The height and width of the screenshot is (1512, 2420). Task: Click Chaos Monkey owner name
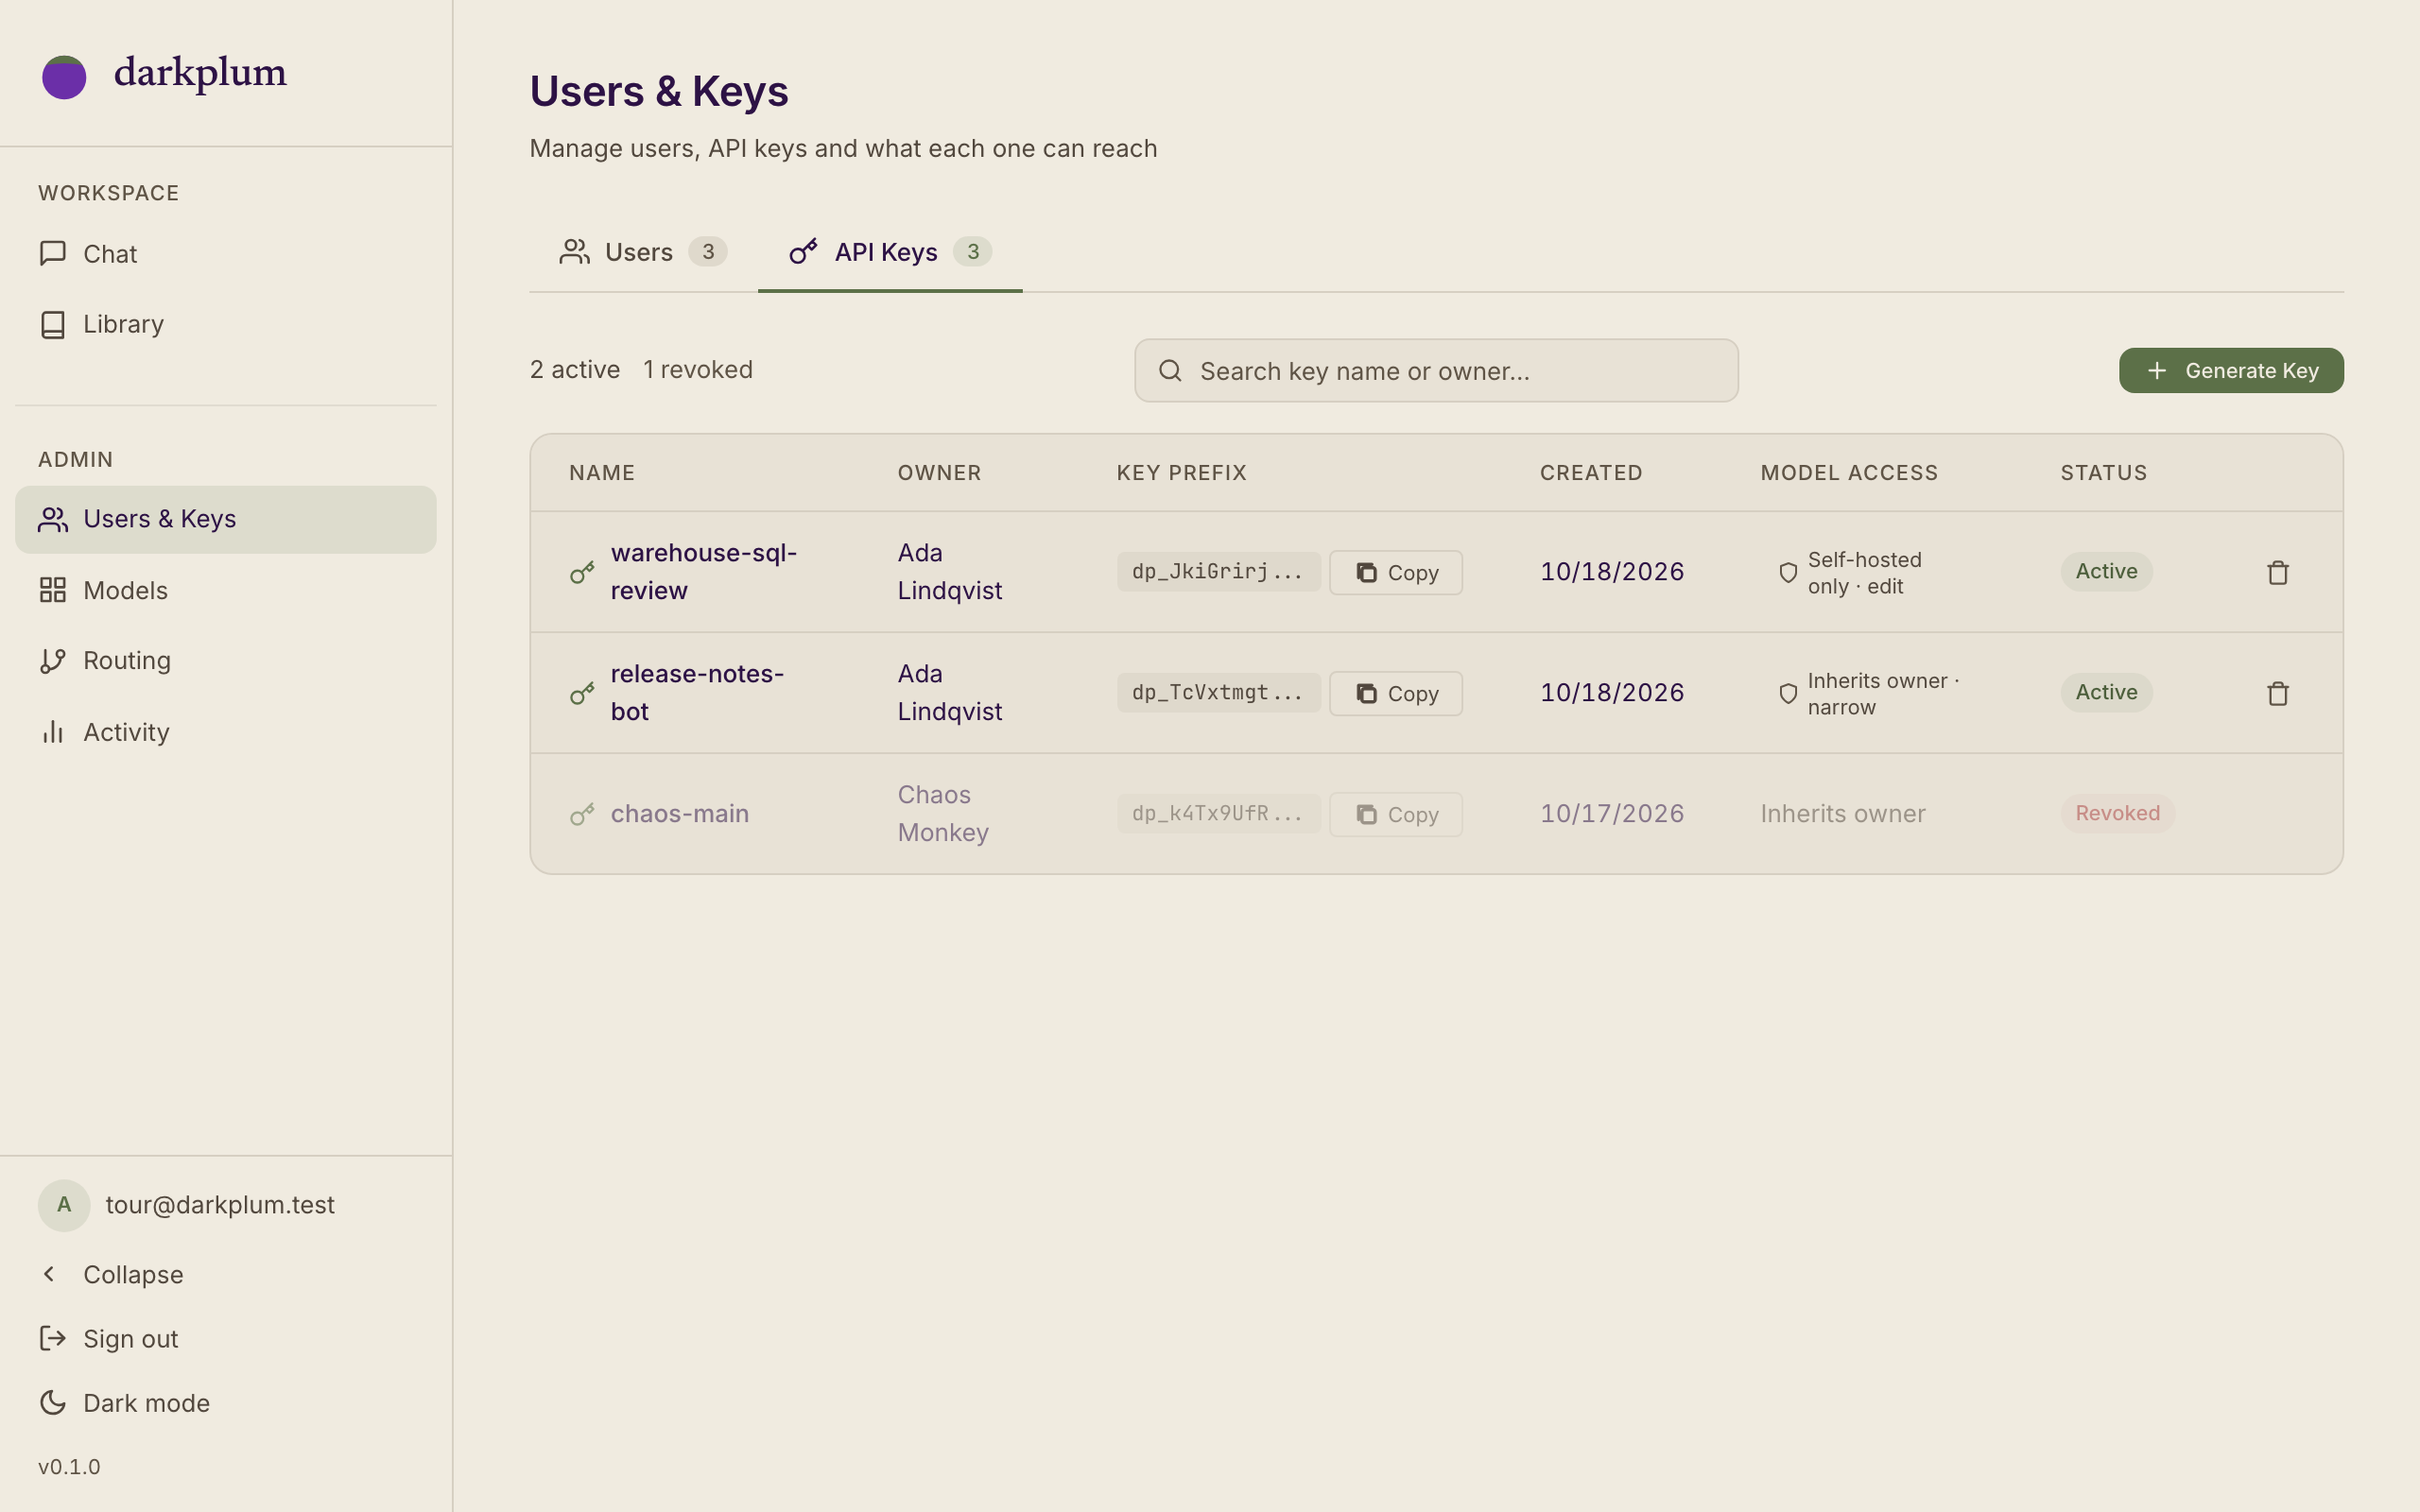tap(943, 814)
